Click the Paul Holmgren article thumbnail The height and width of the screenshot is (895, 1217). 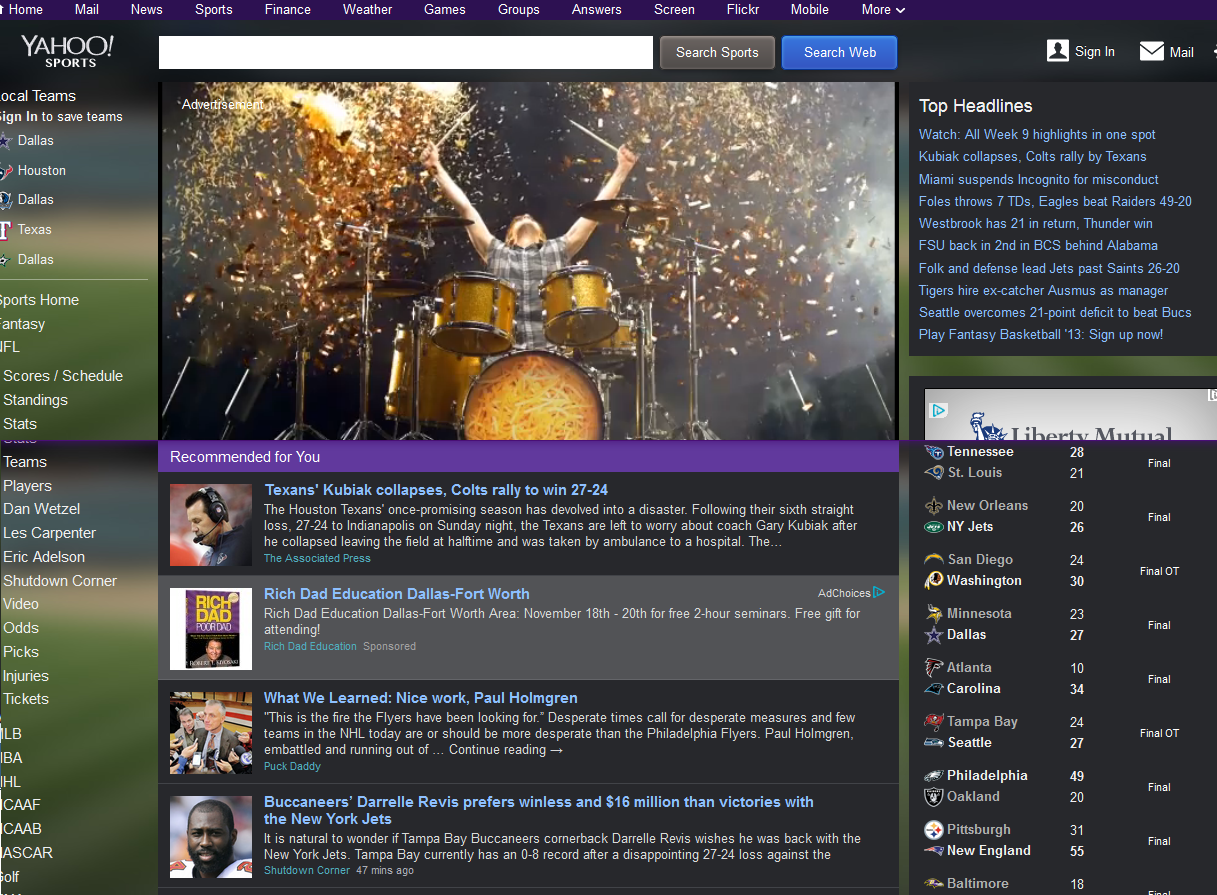click(x=211, y=733)
